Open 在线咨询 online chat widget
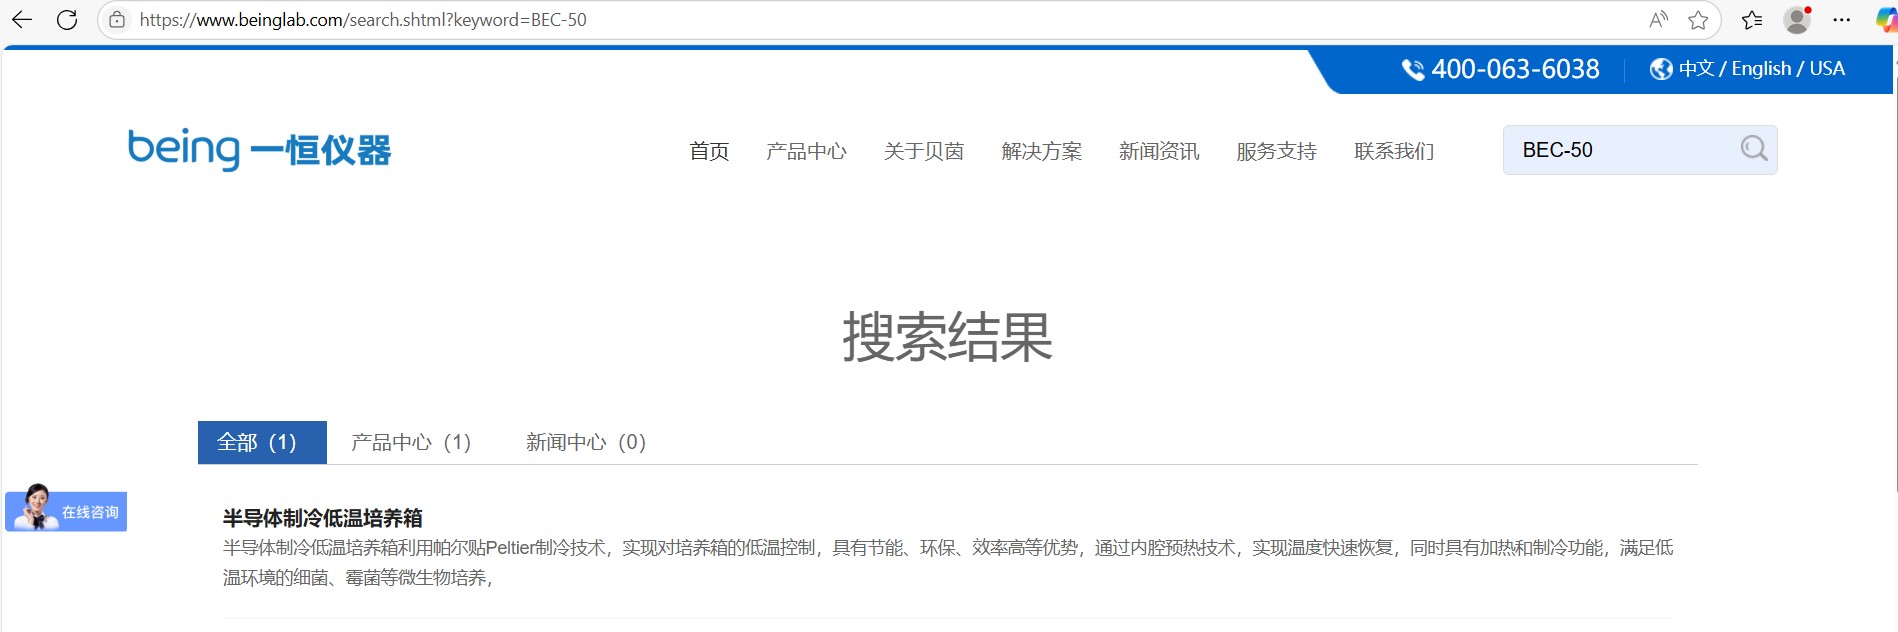 67,511
